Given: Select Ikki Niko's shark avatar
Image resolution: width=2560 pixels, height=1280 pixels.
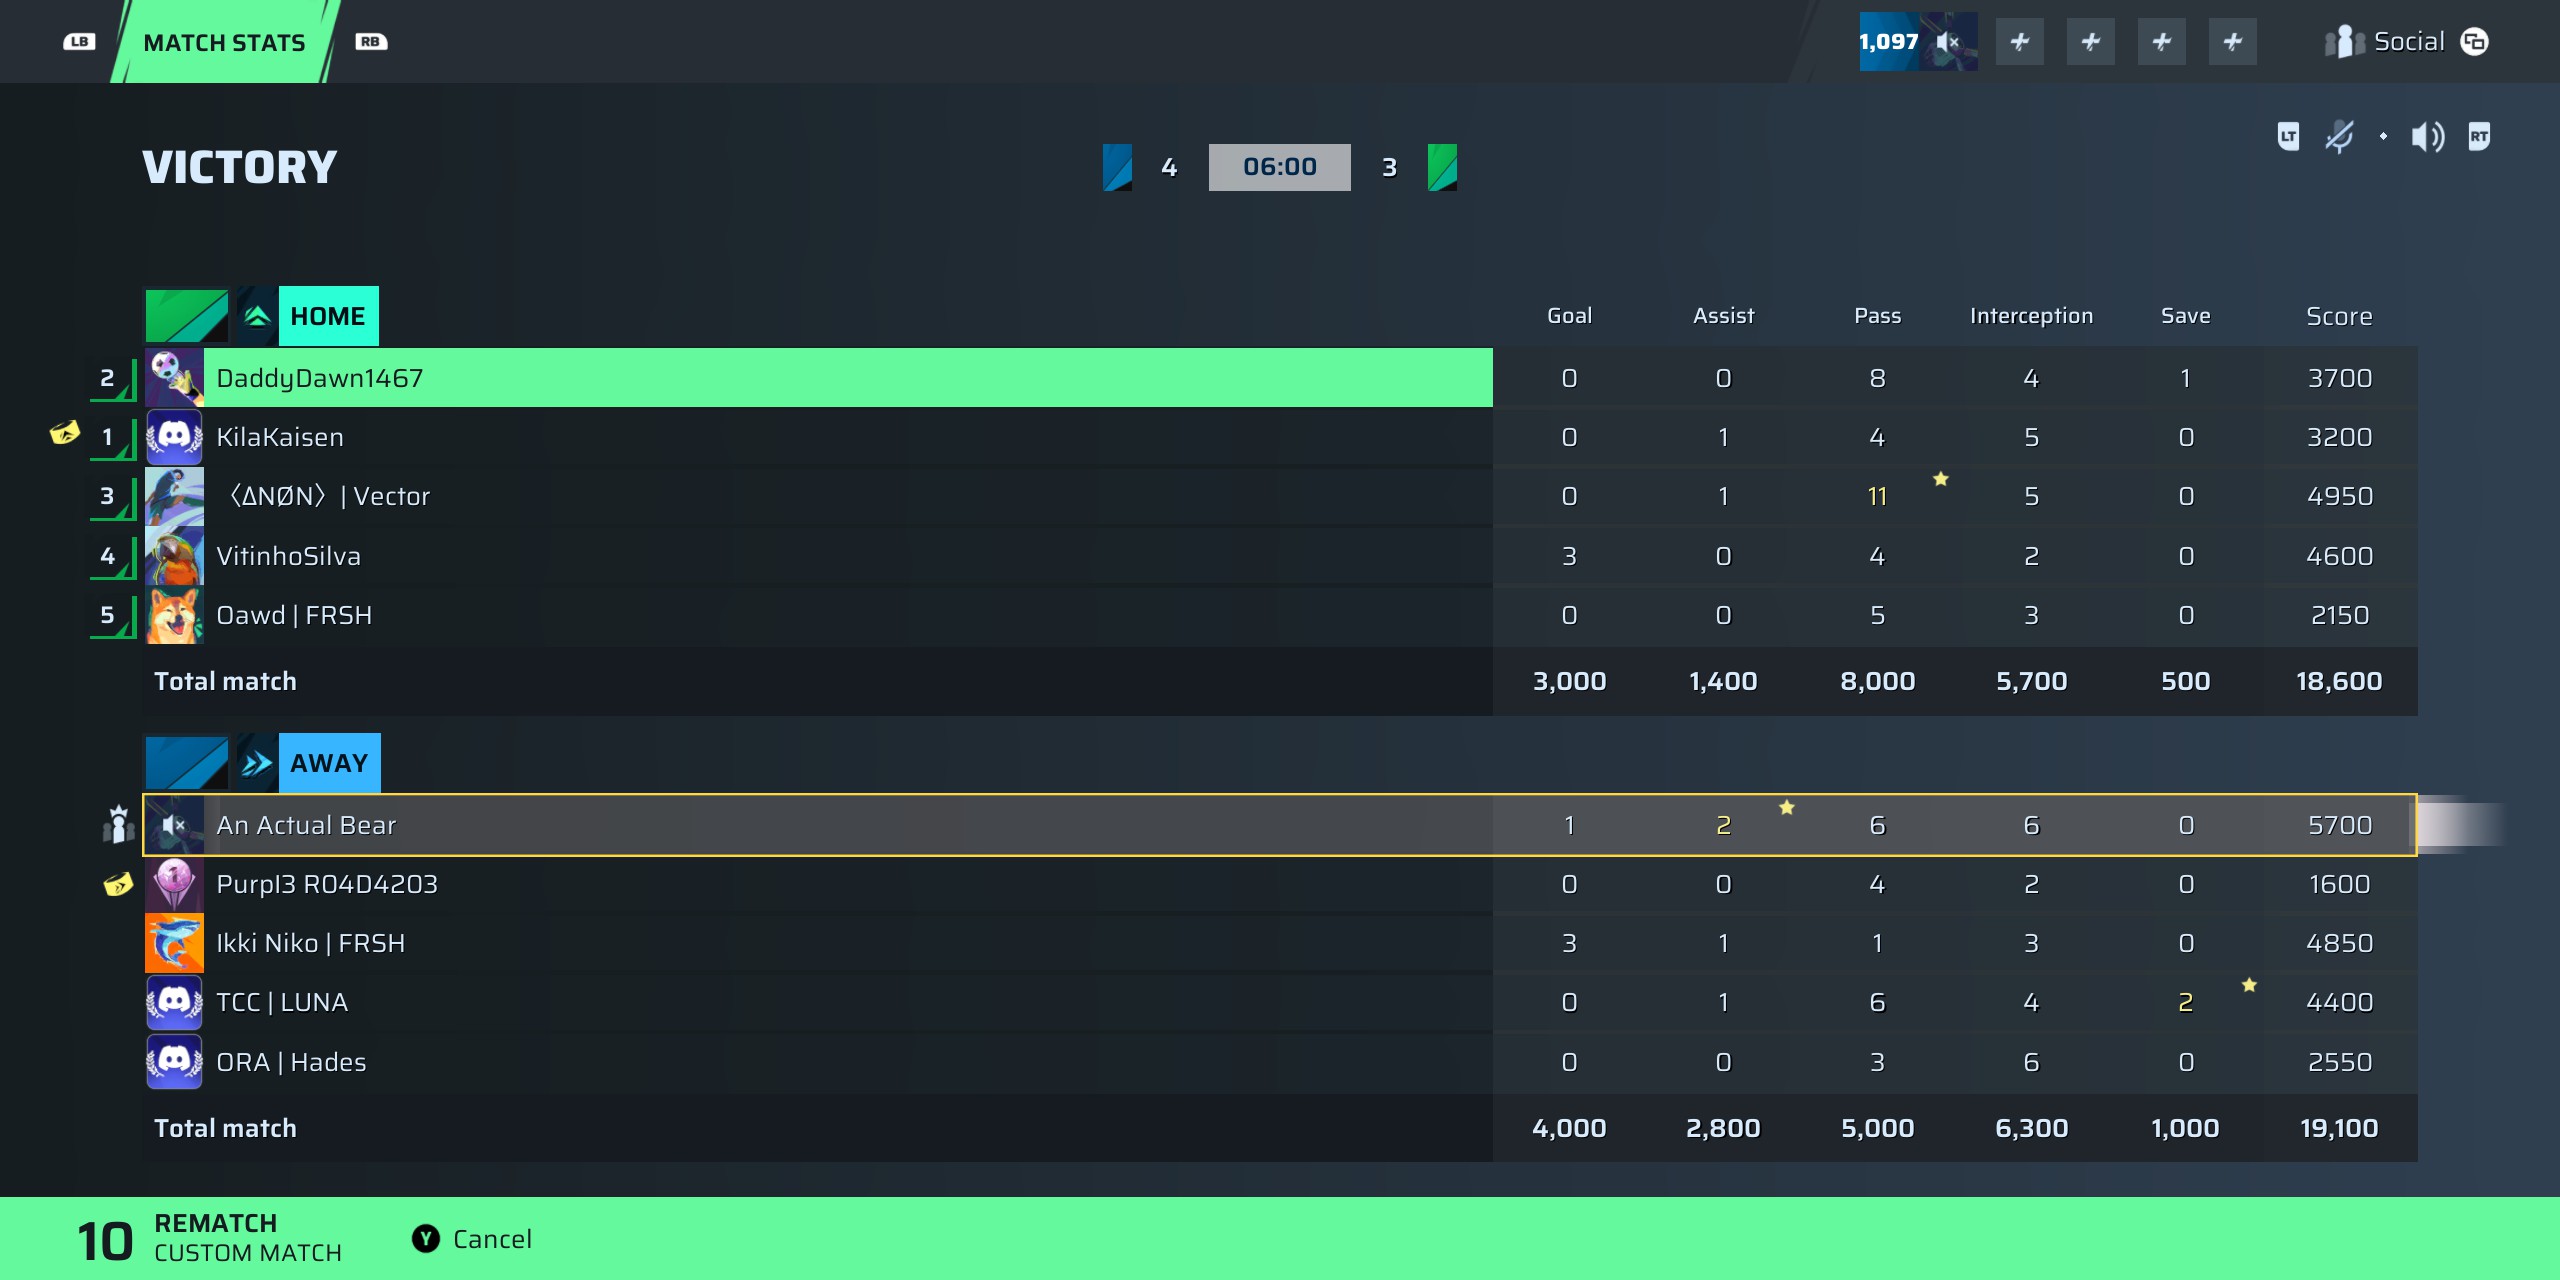Looking at the screenshot, I should tap(175, 943).
